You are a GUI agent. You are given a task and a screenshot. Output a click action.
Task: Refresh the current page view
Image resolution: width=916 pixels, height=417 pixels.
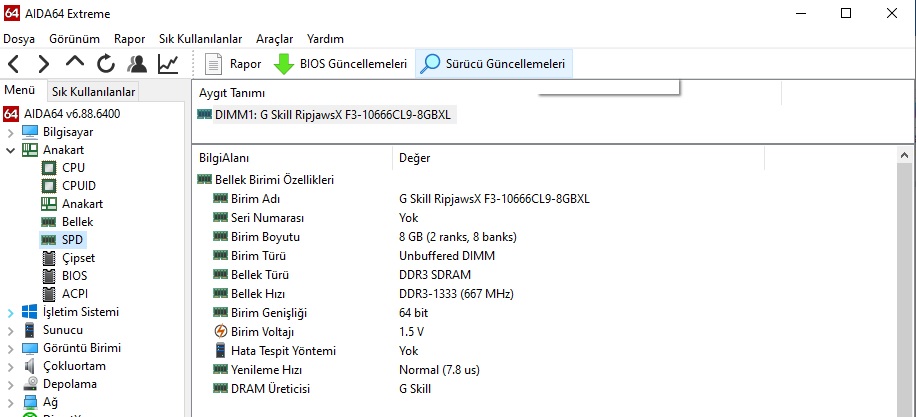tap(106, 64)
